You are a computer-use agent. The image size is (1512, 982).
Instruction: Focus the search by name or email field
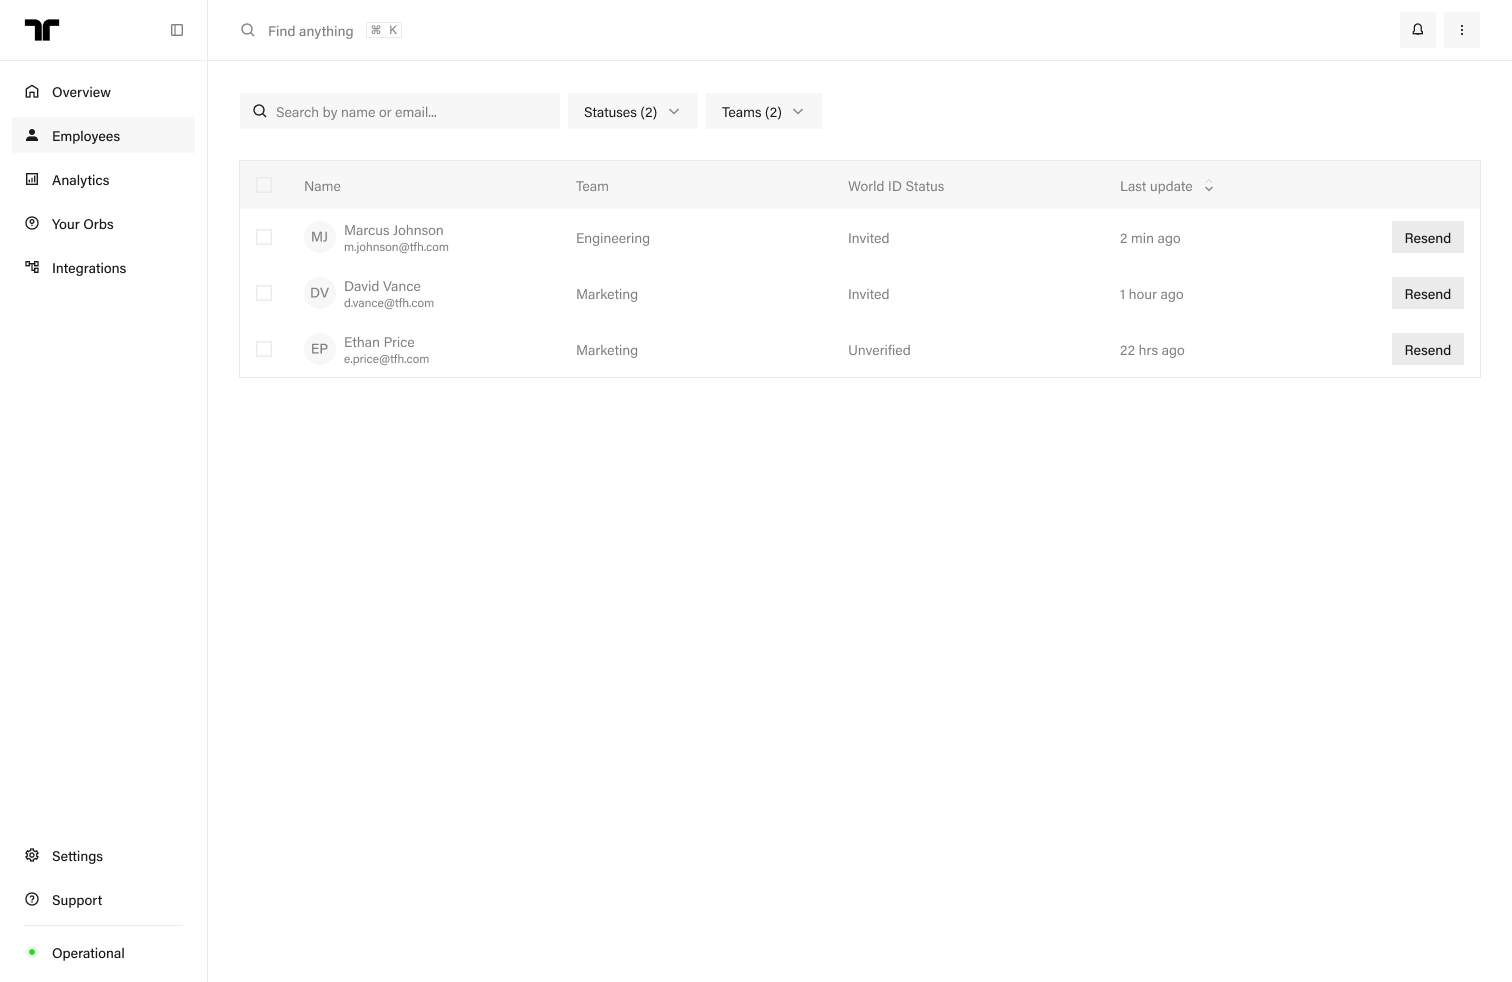tap(400, 111)
